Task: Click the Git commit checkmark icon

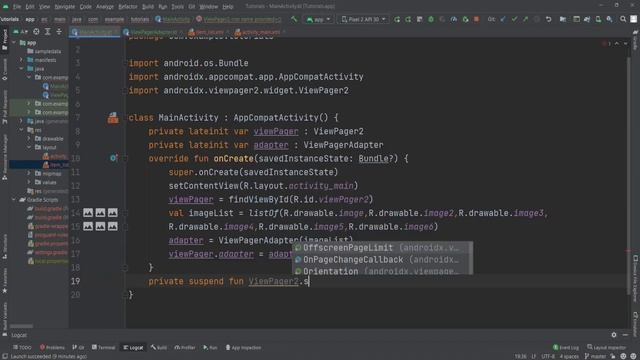Action: (514, 19)
